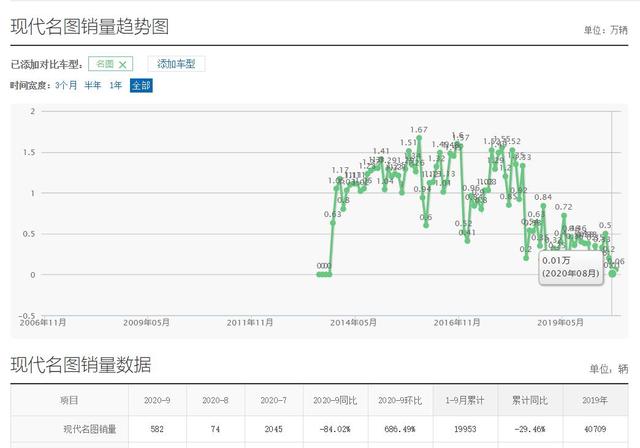Image resolution: width=640 pixels, height=448 pixels.
Task: Select the 半年 time range
Action: coord(93,85)
